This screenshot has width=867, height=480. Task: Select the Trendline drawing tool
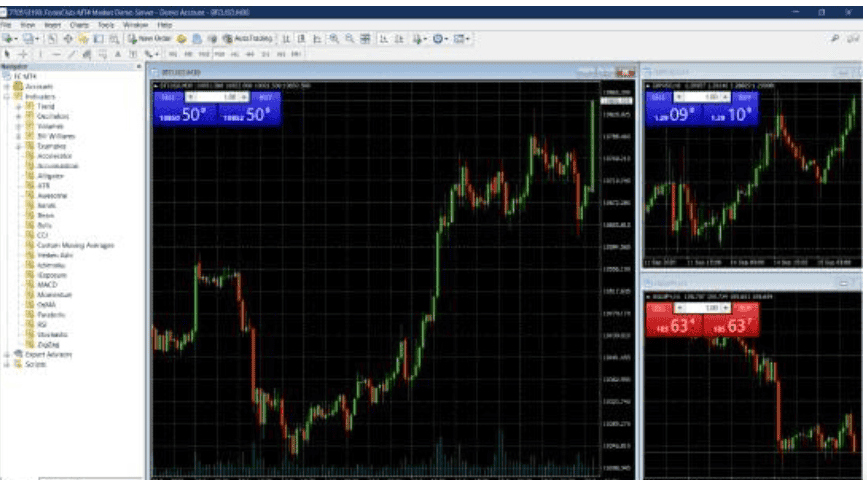72,54
